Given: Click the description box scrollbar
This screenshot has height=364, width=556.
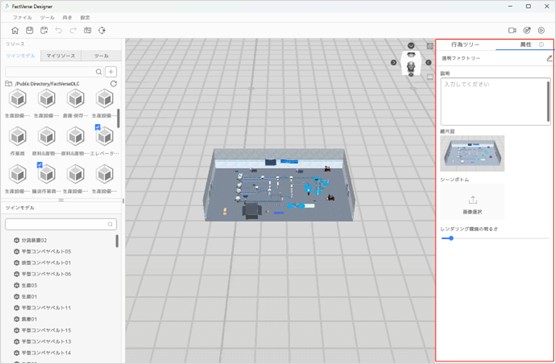Looking at the screenshot, I should (548, 101).
